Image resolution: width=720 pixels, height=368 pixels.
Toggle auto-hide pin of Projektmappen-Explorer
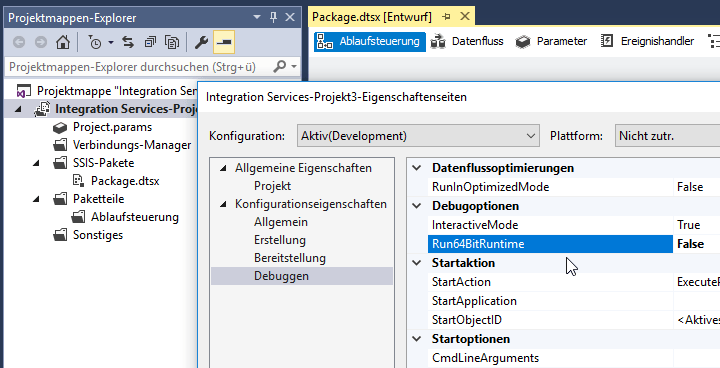click(x=273, y=17)
